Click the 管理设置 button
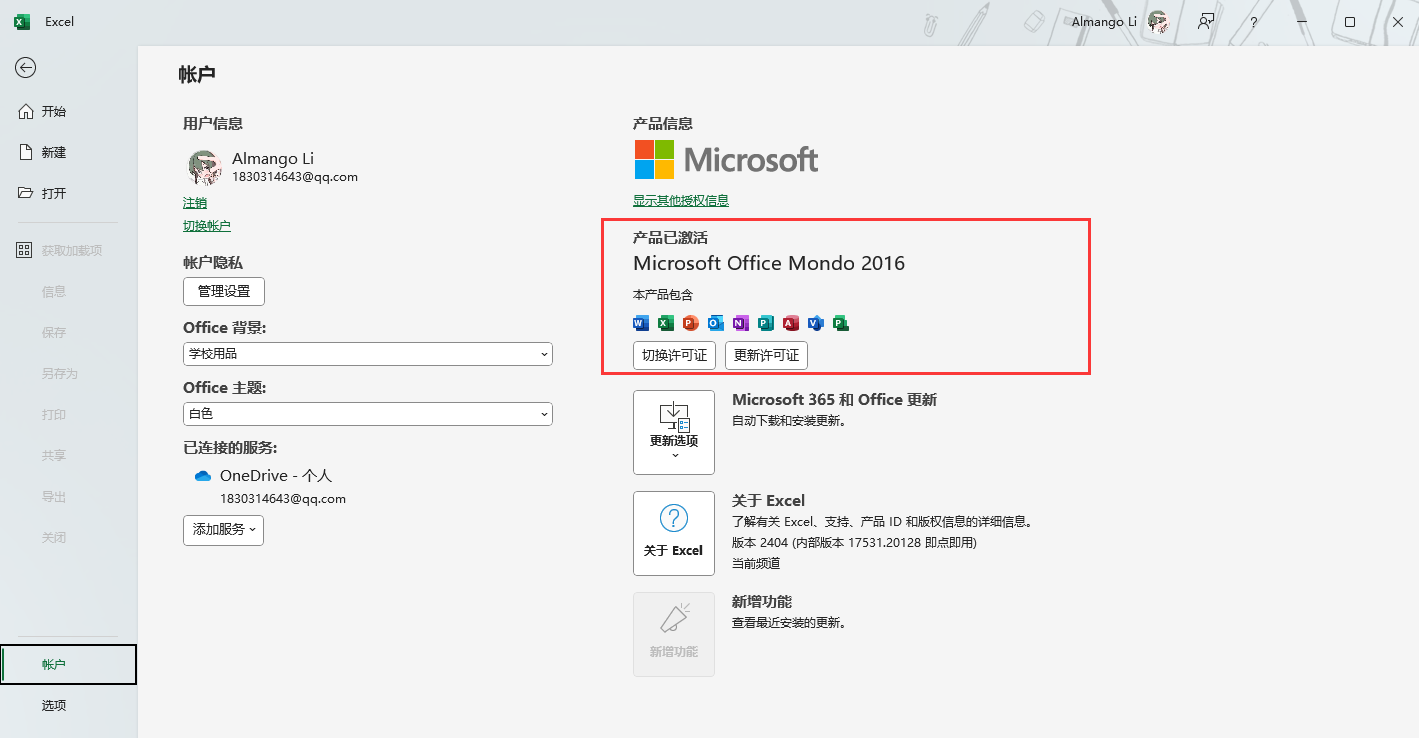This screenshot has height=738, width=1419. 223,292
